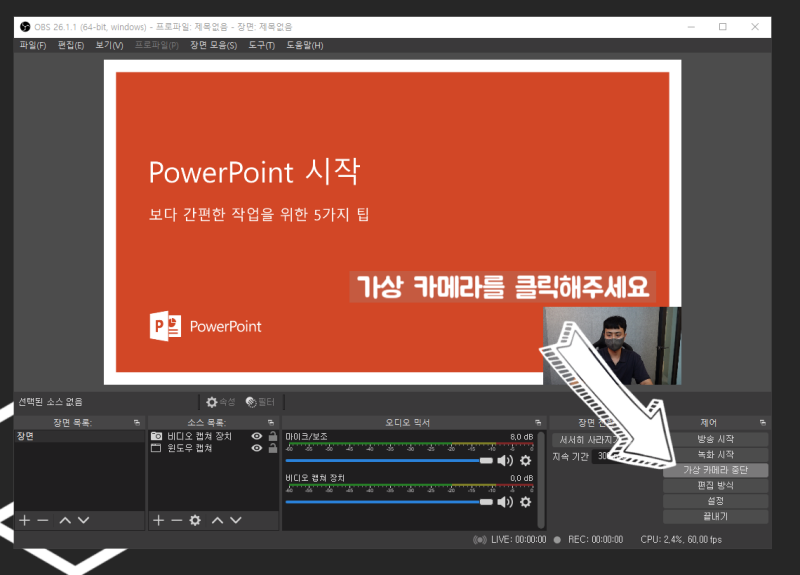Maximize the OBS window
The image size is (800, 575).
pos(723,27)
